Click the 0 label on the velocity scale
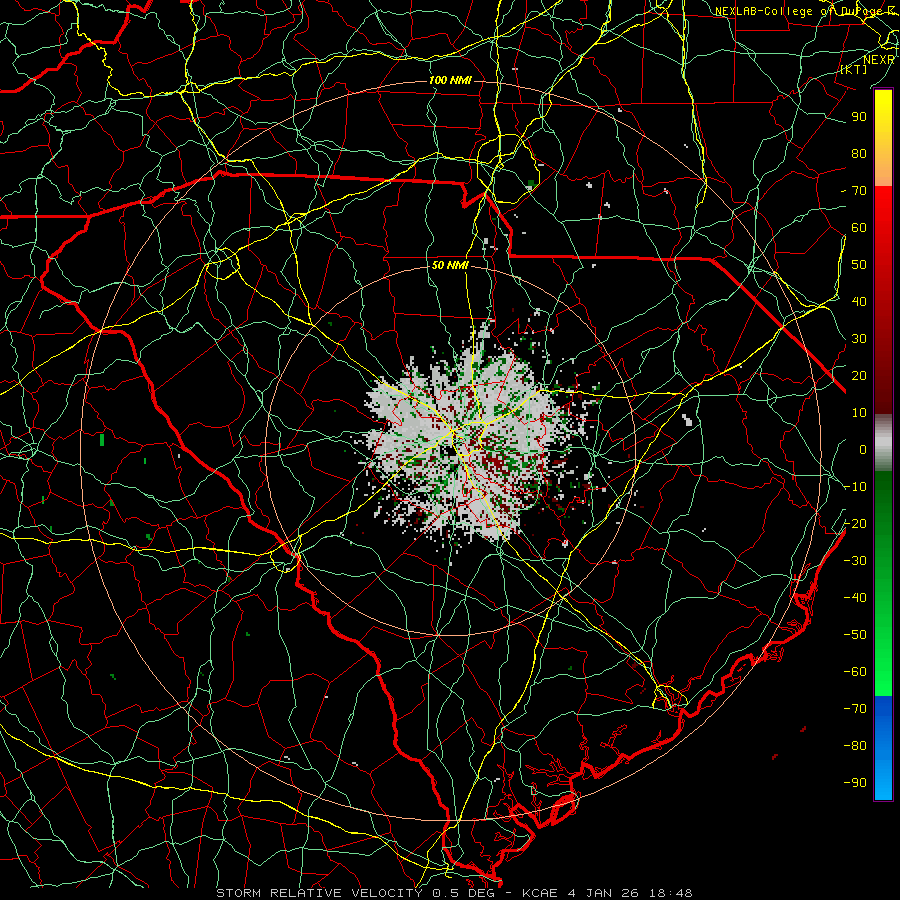Image resolution: width=900 pixels, height=900 pixels. point(863,449)
